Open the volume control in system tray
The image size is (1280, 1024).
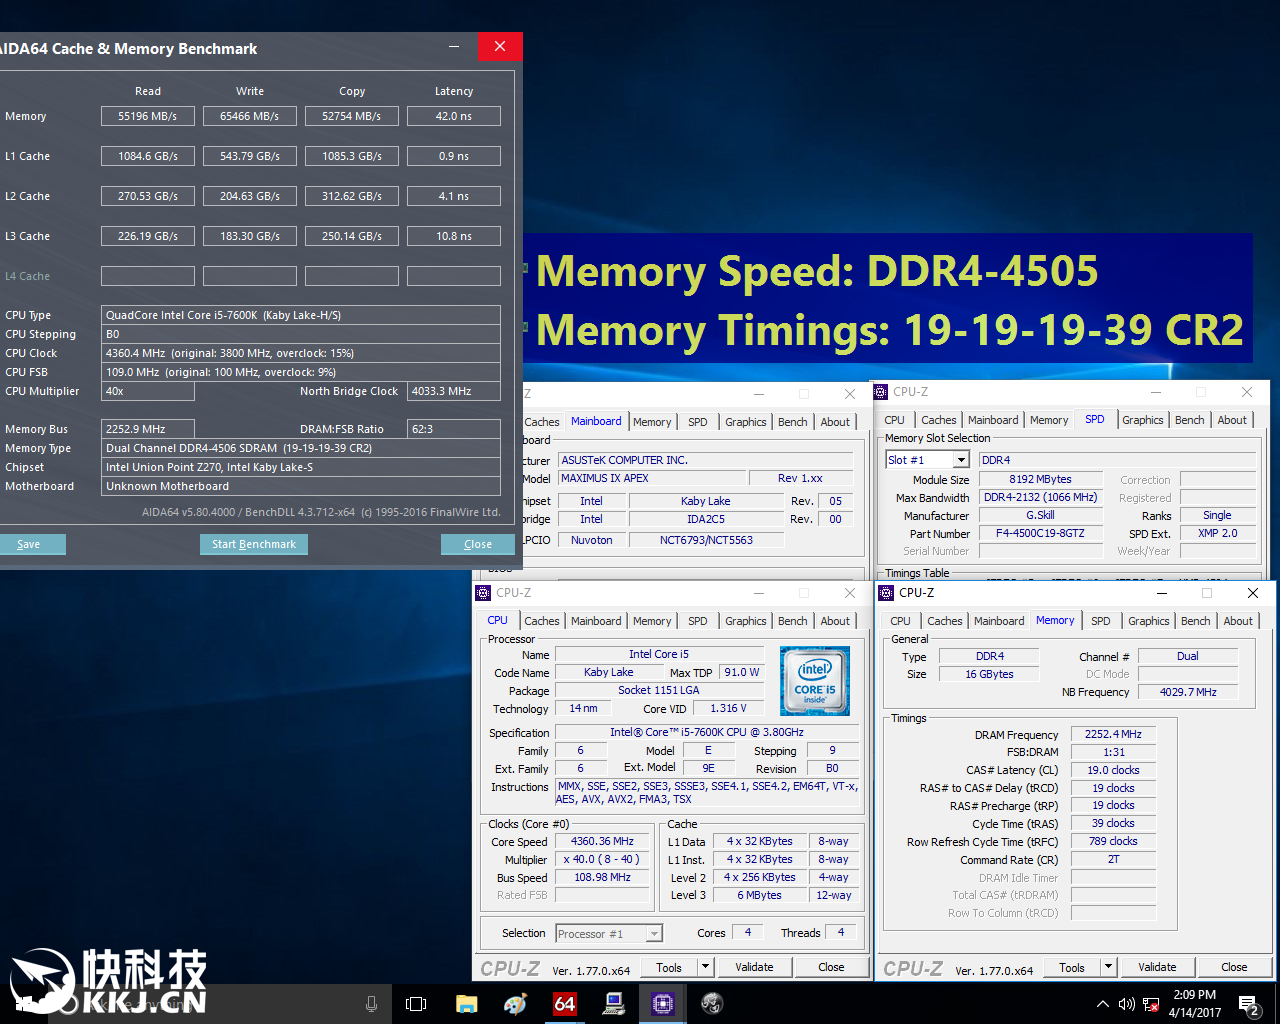[1126, 1003]
